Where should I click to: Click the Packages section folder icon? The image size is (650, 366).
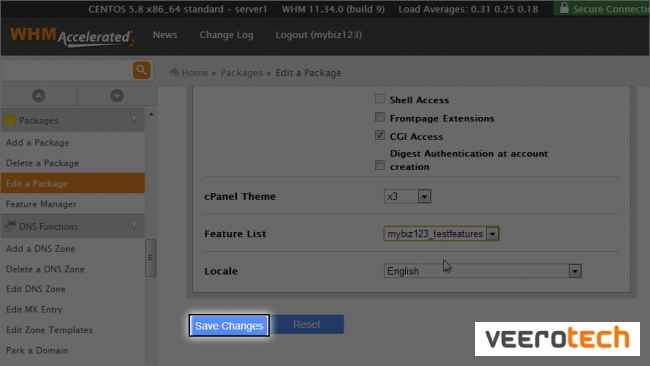coord(10,120)
